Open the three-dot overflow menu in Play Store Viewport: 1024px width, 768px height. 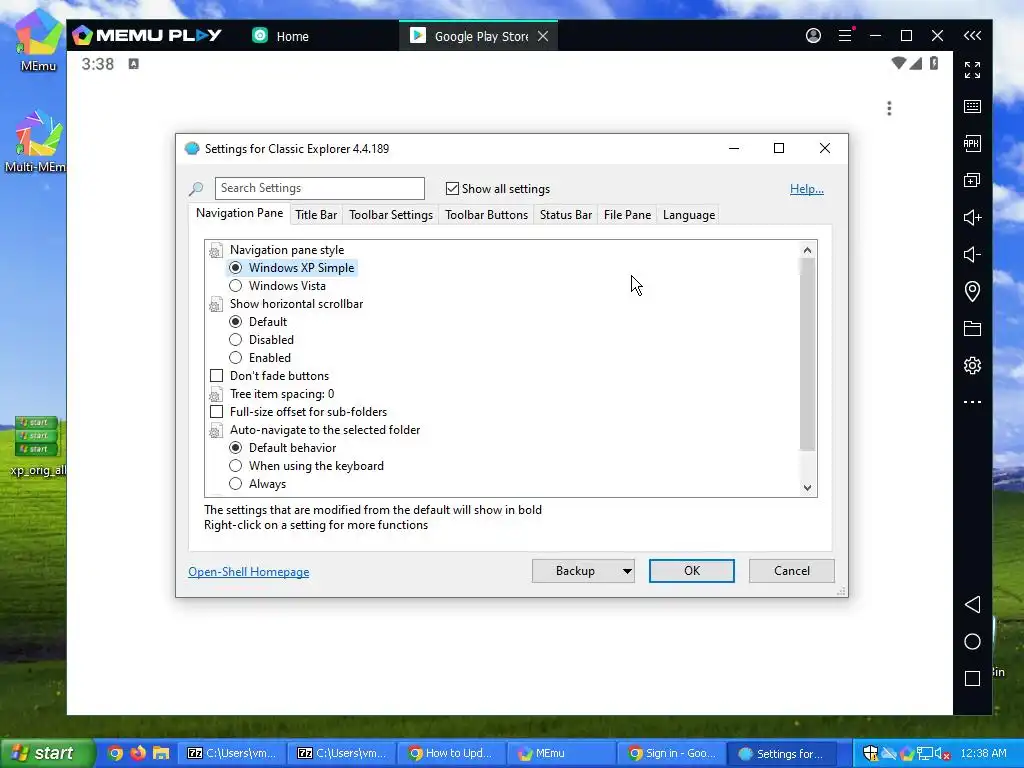(x=889, y=108)
